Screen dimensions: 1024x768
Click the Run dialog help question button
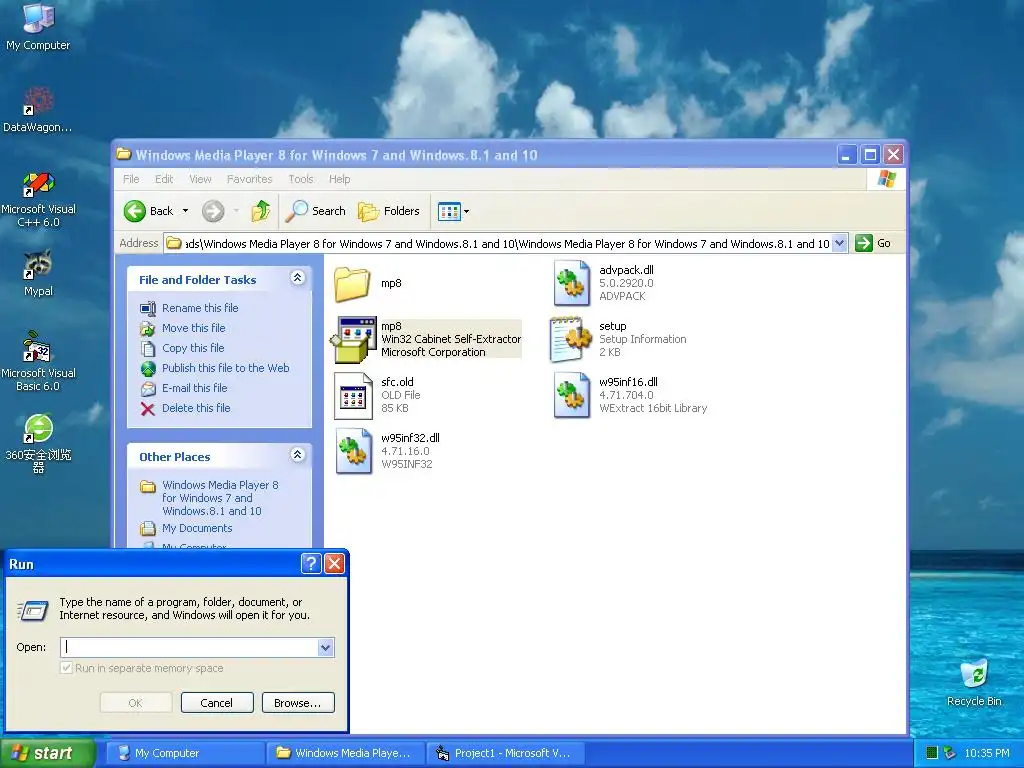click(x=311, y=564)
